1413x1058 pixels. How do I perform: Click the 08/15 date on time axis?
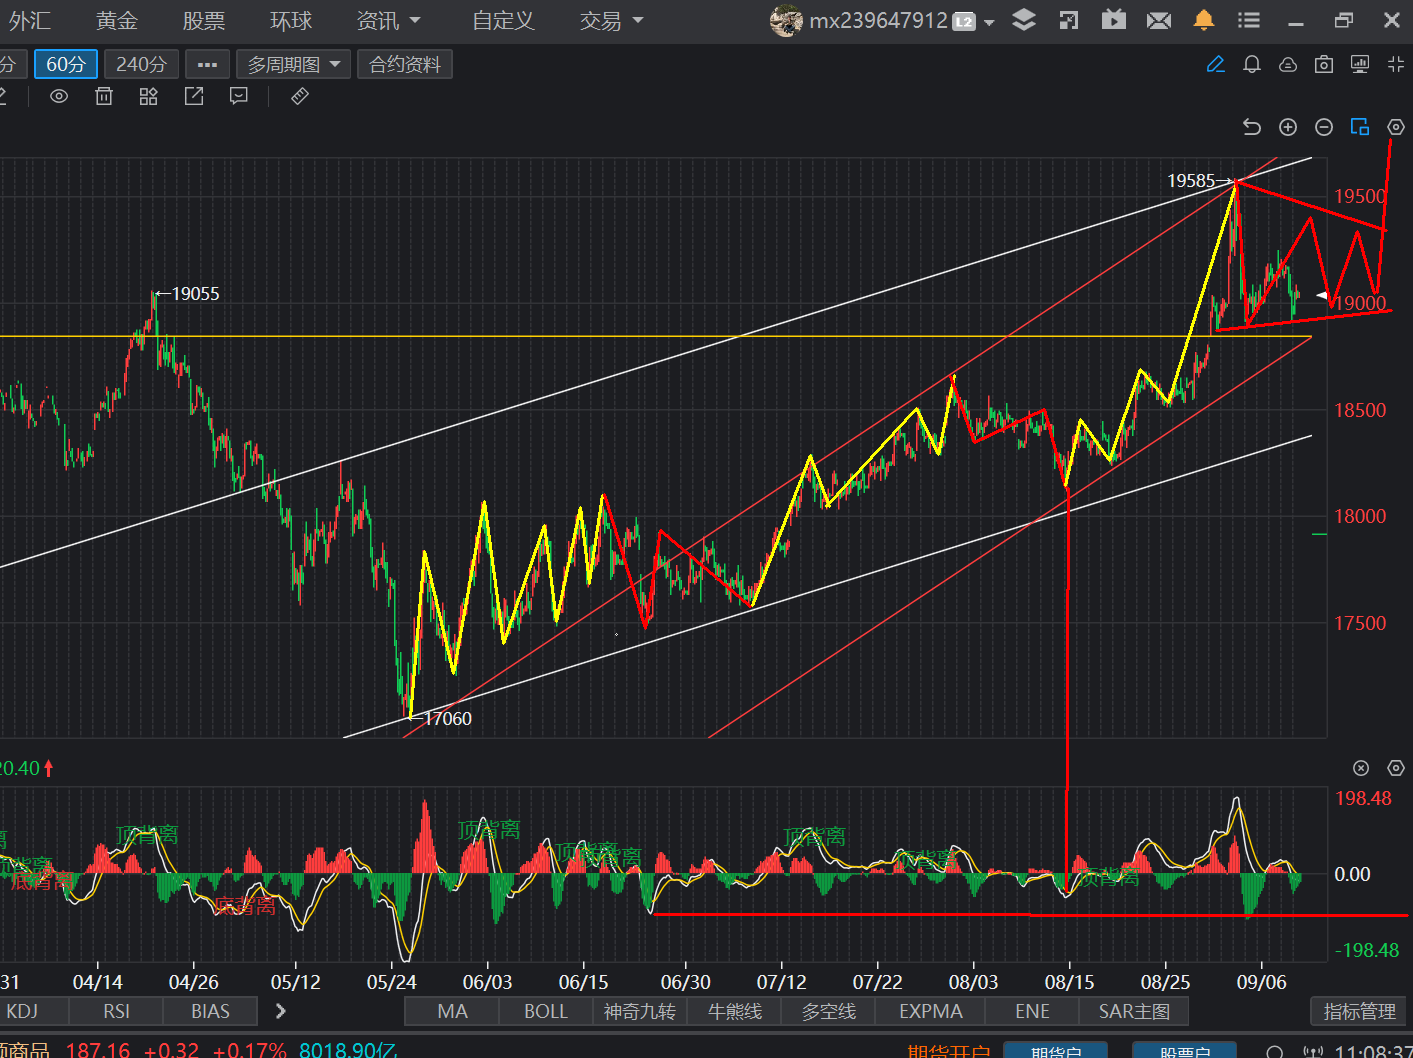[1069, 982]
